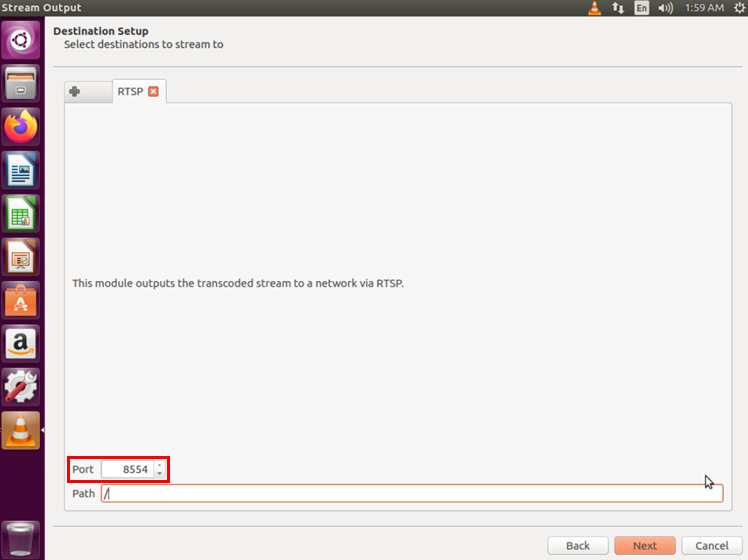Open sound volume indicator in top panel
Viewport: 748px width, 560px height.
point(665,8)
